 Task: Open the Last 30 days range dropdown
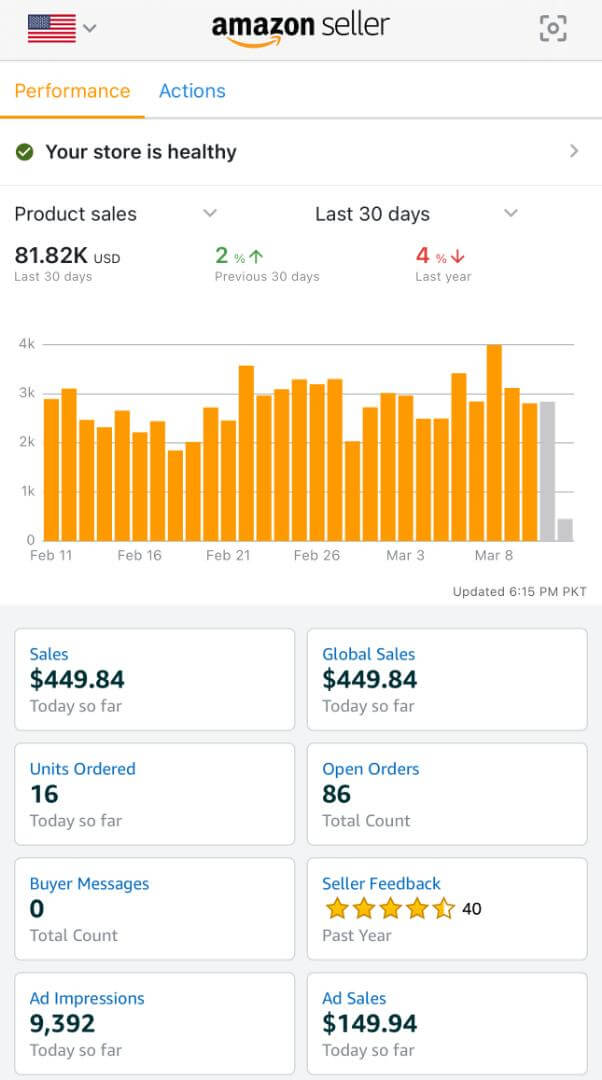tap(511, 213)
